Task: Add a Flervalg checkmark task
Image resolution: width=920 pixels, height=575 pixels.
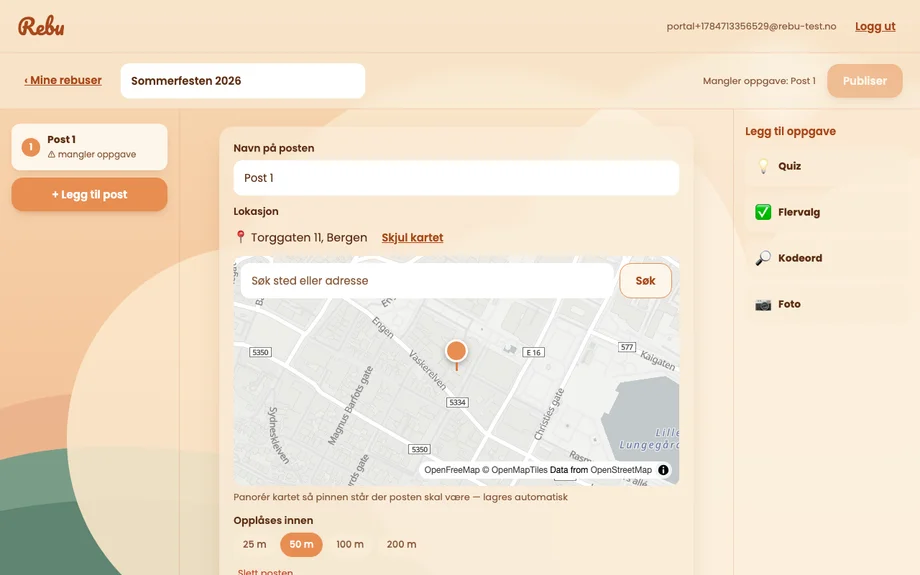Action: (x=826, y=212)
